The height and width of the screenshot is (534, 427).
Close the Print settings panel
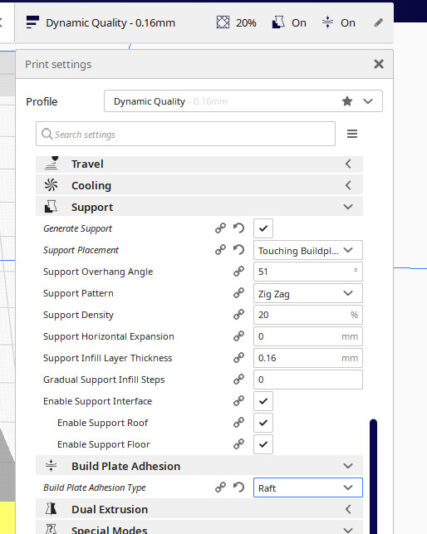[379, 64]
